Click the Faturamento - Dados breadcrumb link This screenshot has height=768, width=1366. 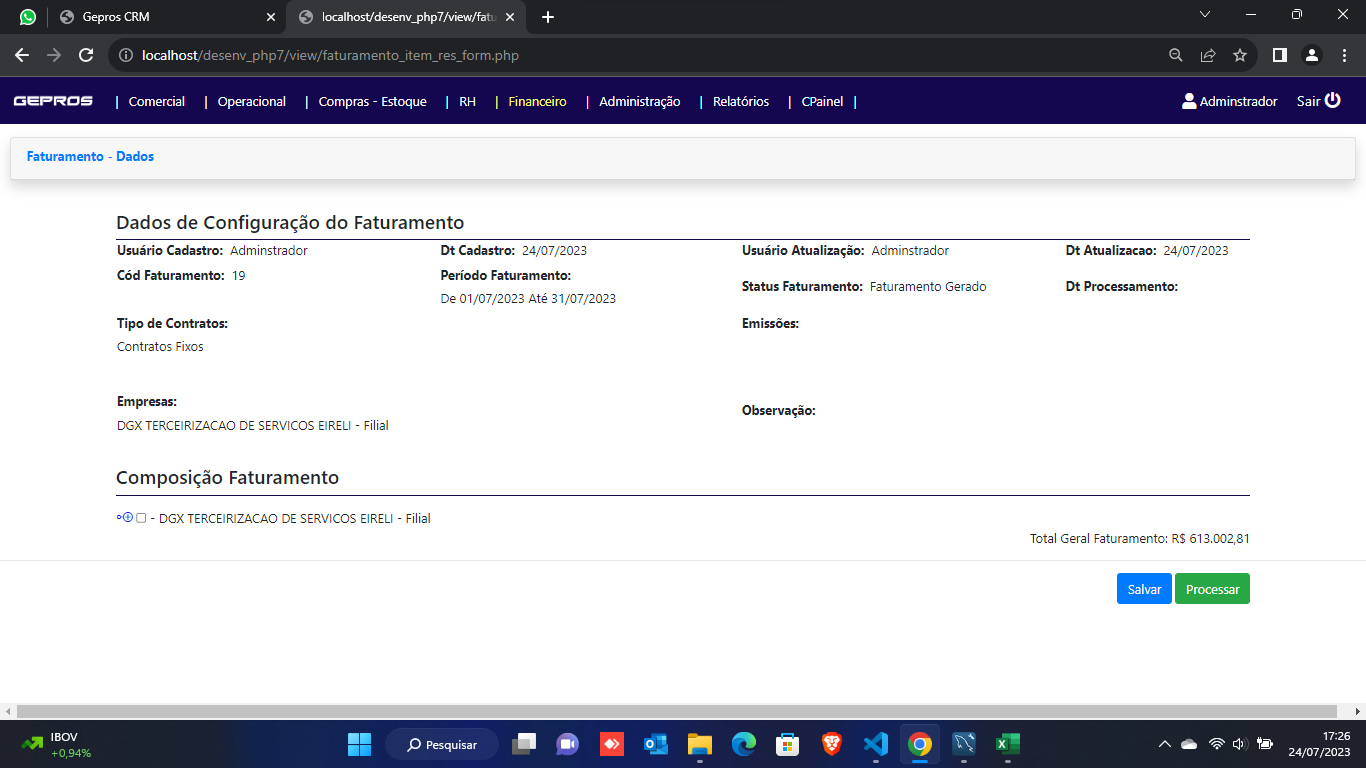(x=90, y=157)
